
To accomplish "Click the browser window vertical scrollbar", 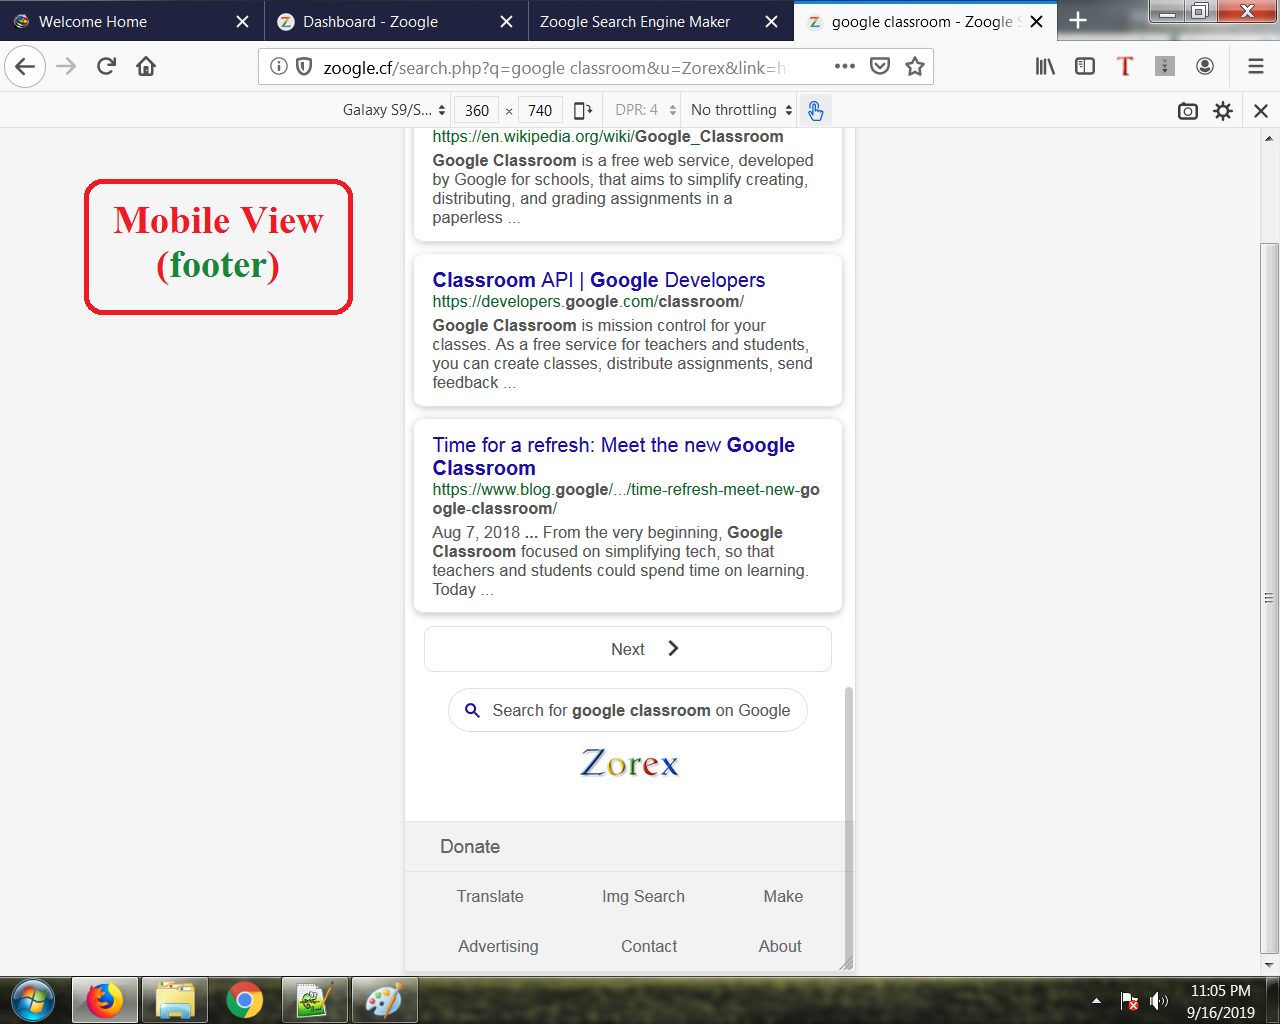I will pos(1270,600).
